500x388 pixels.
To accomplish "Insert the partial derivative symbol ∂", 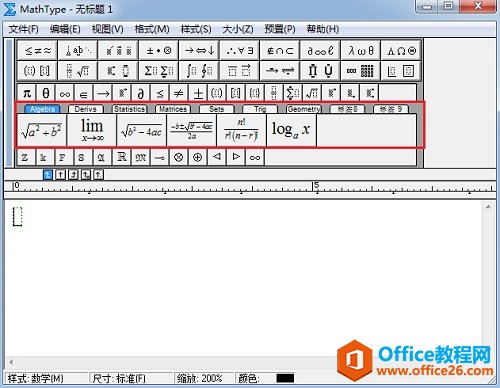I will 141,93.
